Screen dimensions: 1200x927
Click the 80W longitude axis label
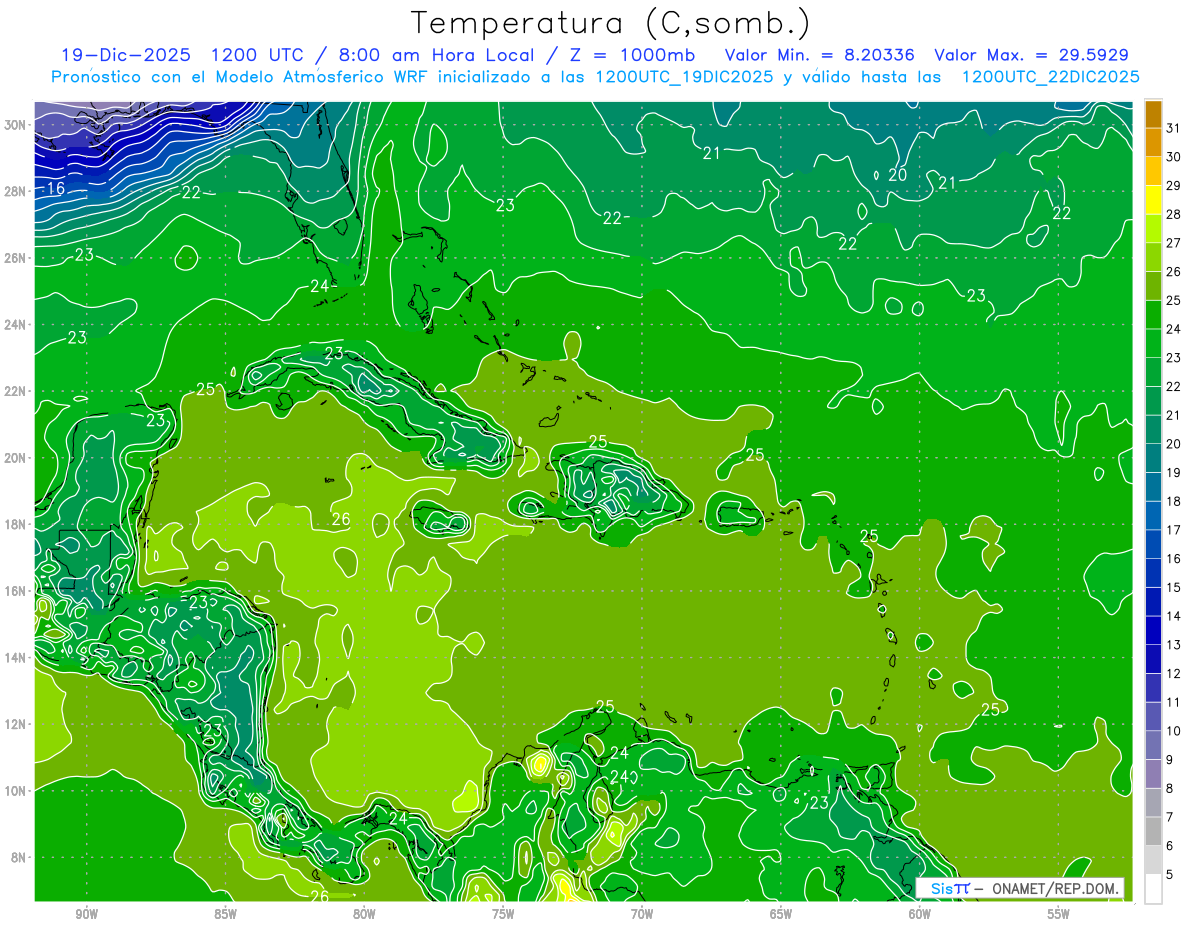[x=364, y=914]
